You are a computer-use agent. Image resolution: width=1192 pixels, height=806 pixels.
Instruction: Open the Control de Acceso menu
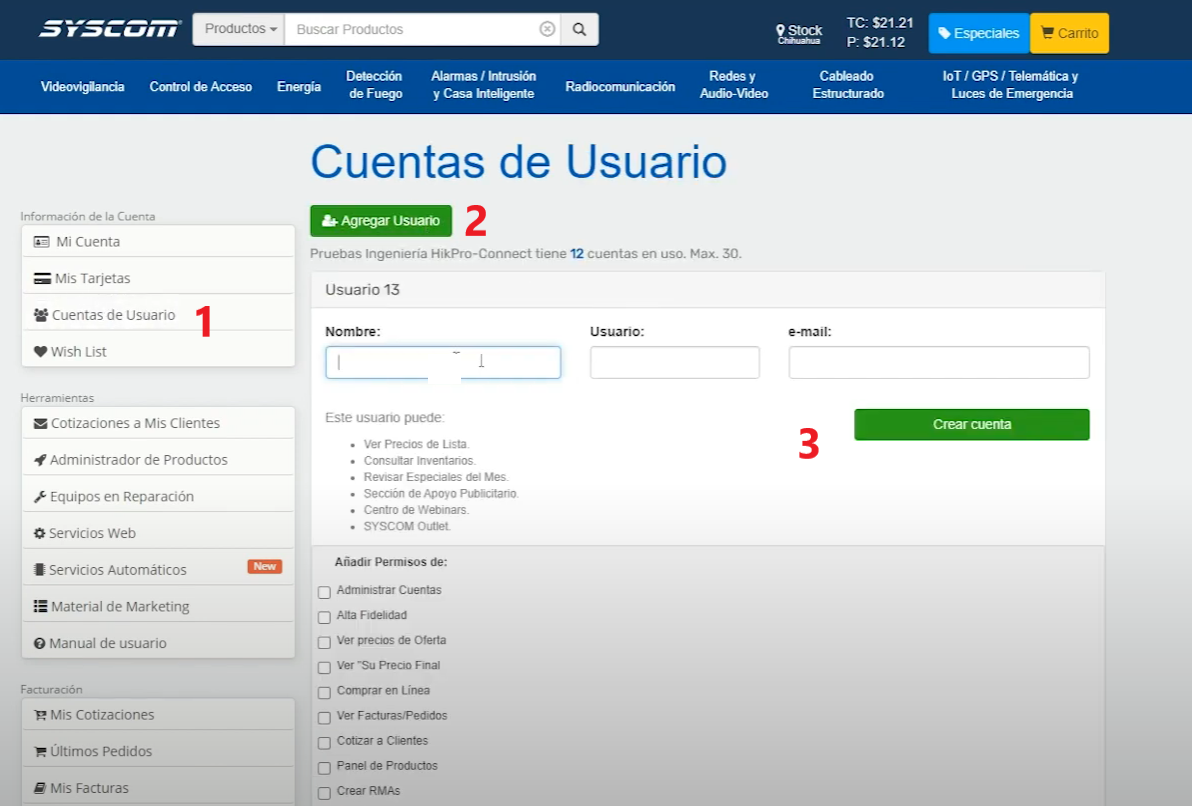(x=201, y=87)
